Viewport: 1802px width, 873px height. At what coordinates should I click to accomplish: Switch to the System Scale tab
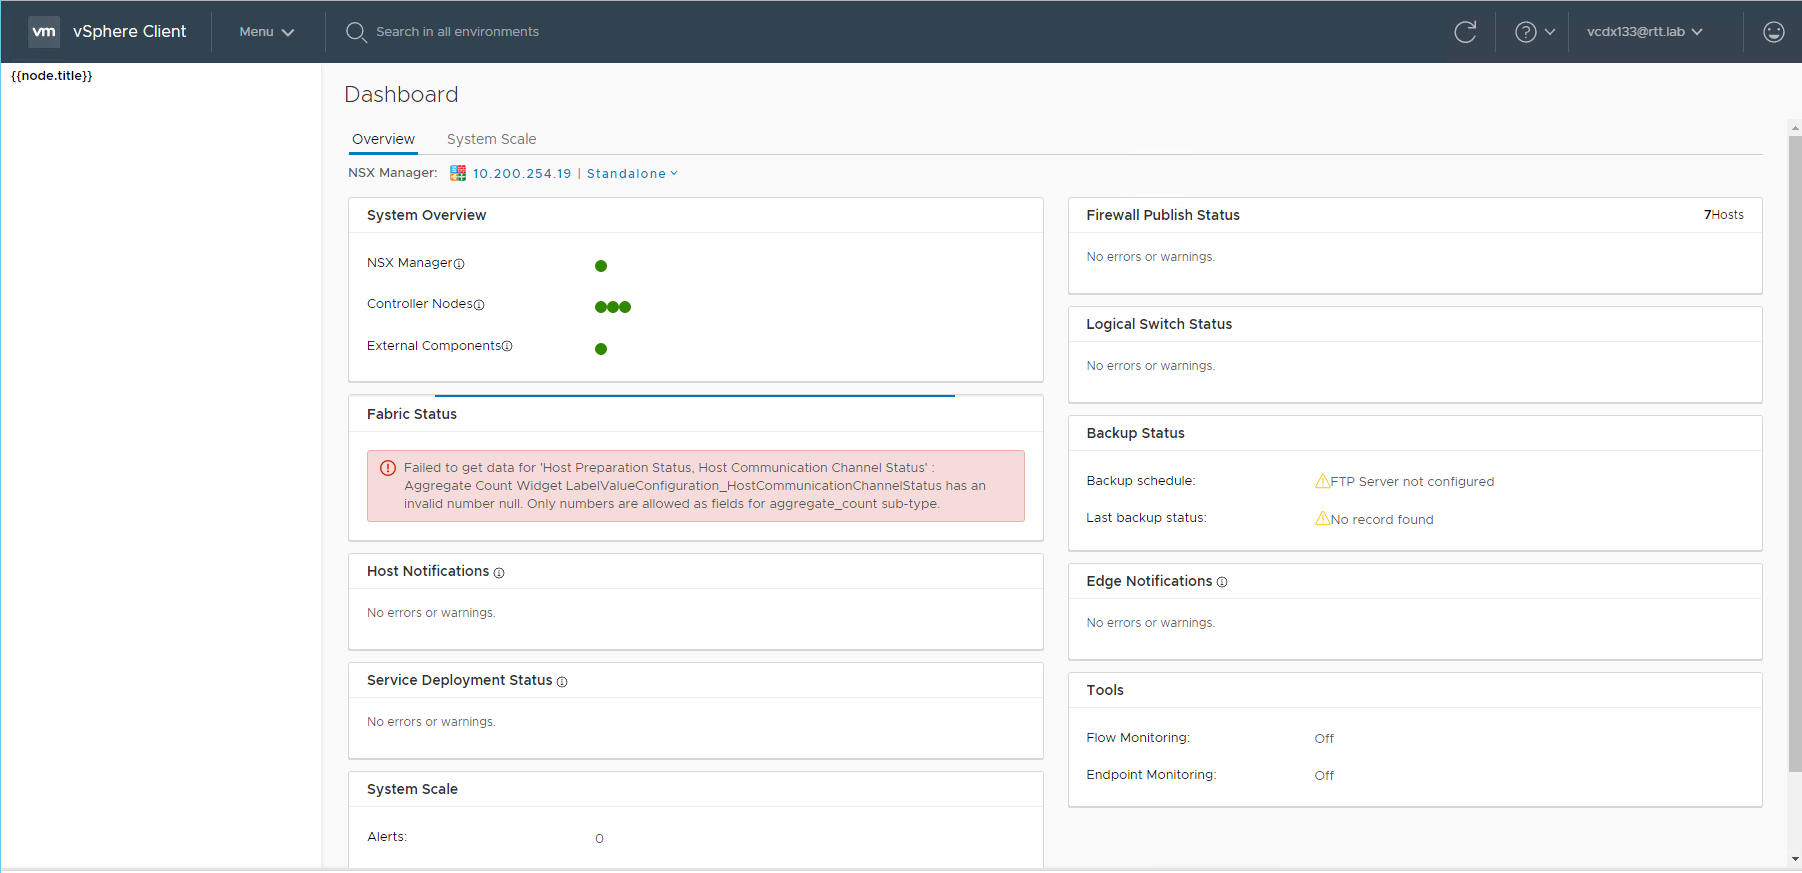point(491,139)
